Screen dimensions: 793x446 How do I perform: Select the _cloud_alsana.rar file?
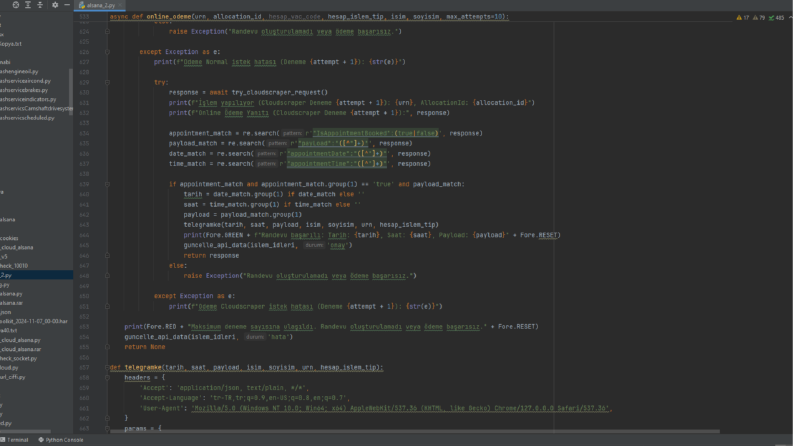click(20, 349)
